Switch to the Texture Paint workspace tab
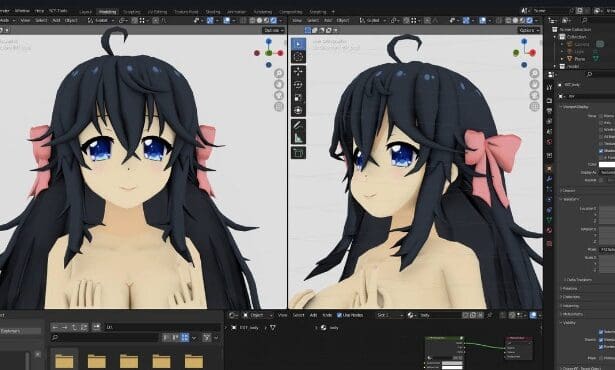Screen dimensions: 615x370 click(x=186, y=12)
